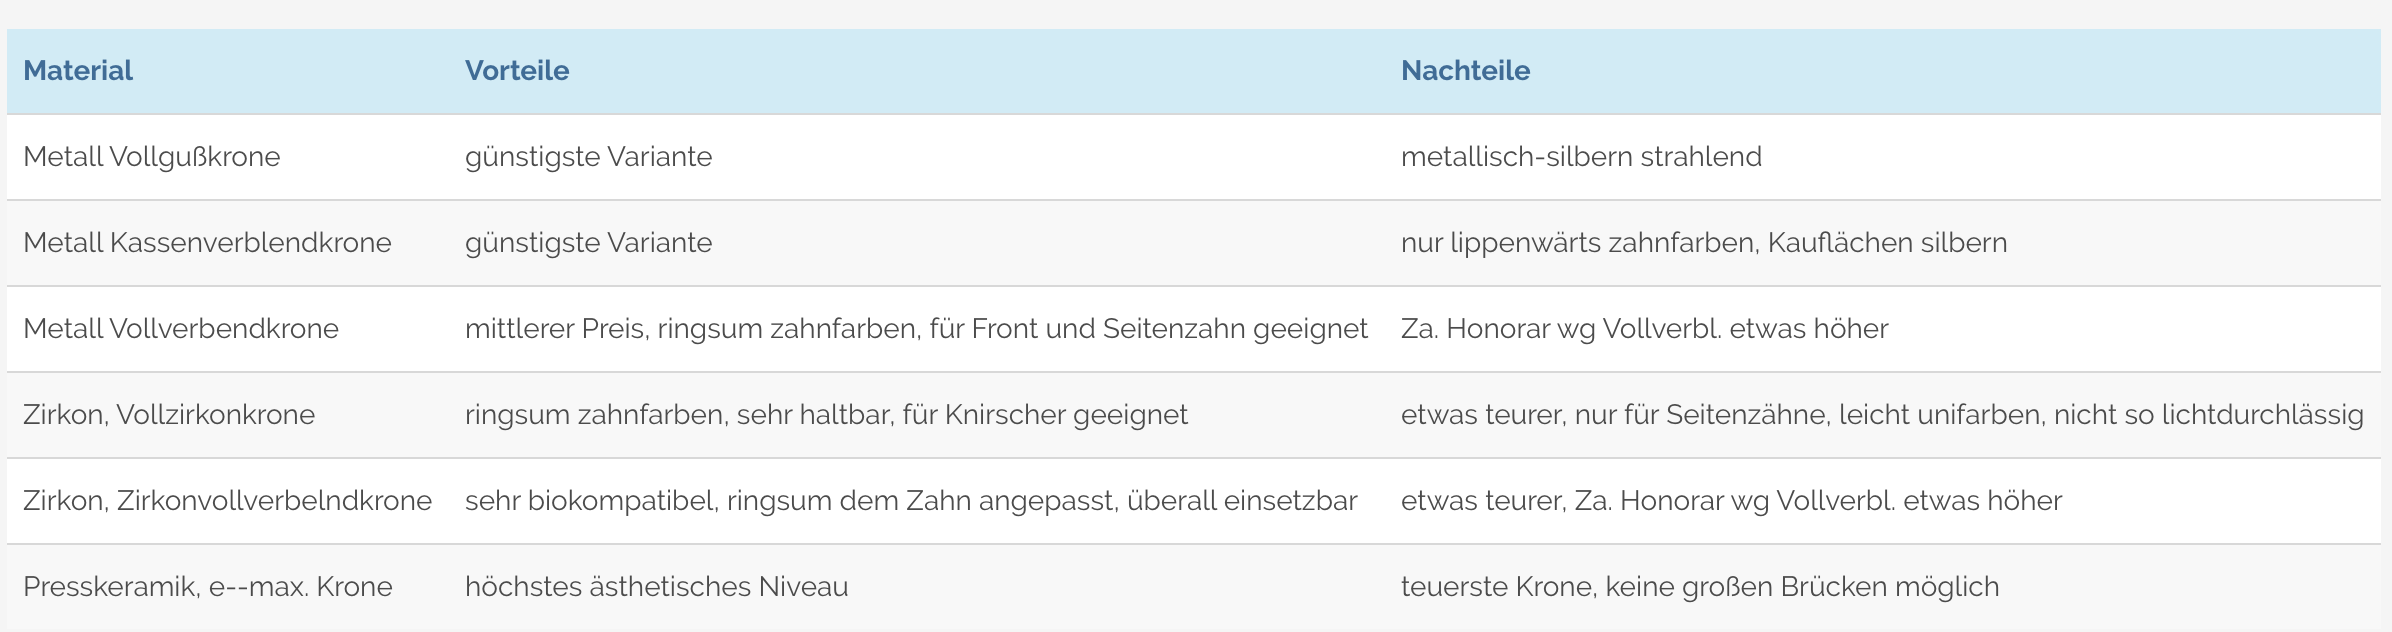Click 'günstigste Variante' in Kassenverblendkrone row

588,243
